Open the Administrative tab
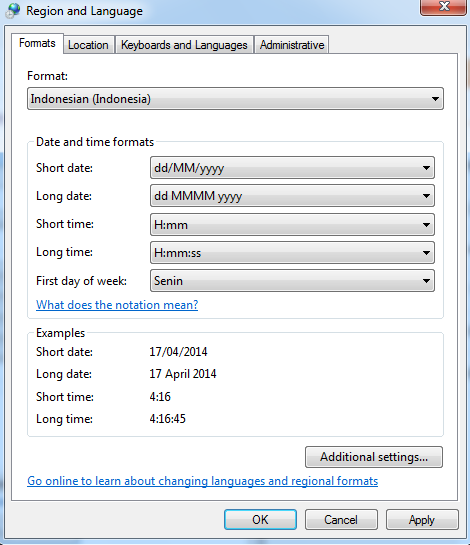Viewport: 470px width, 545px height. pos(292,45)
